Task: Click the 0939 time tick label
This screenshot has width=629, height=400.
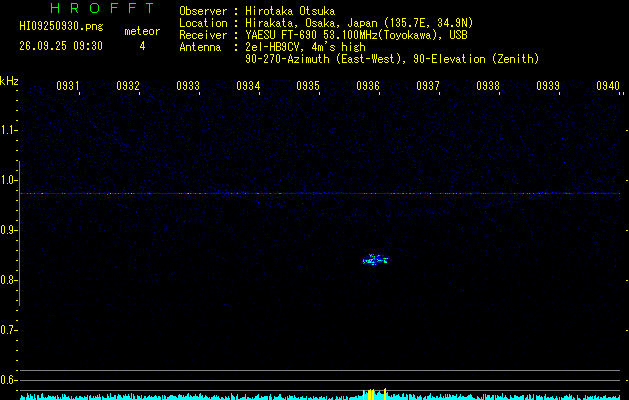Action: (x=548, y=86)
